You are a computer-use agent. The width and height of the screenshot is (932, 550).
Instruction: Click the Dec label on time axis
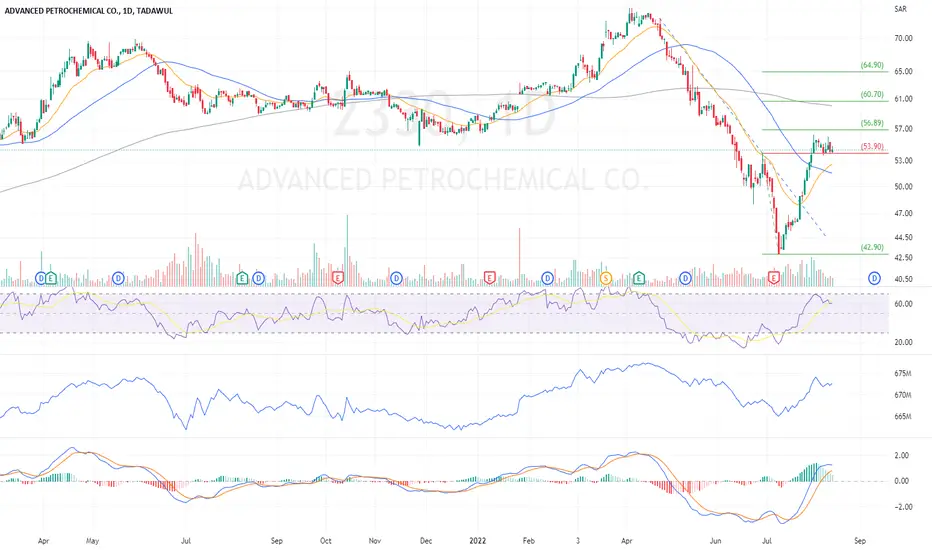pyautogui.click(x=426, y=541)
